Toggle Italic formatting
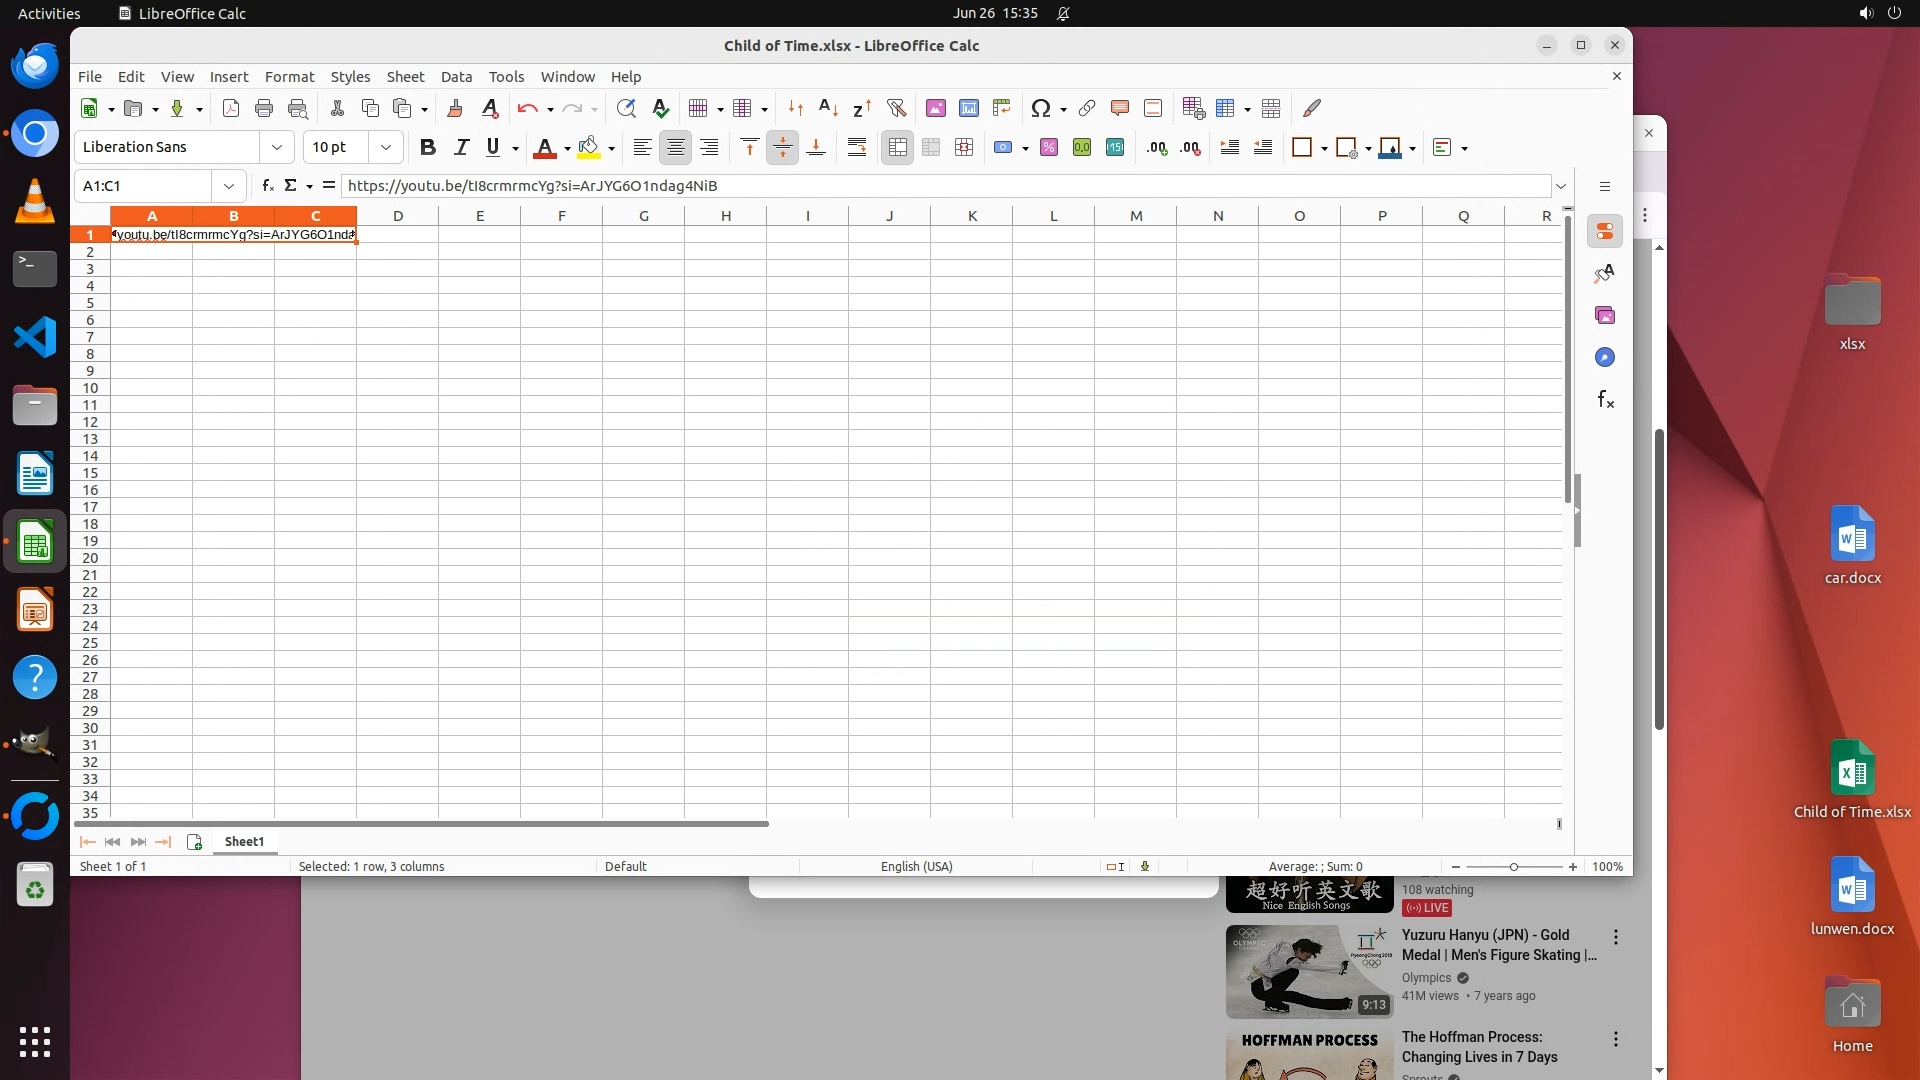 coord(461,148)
